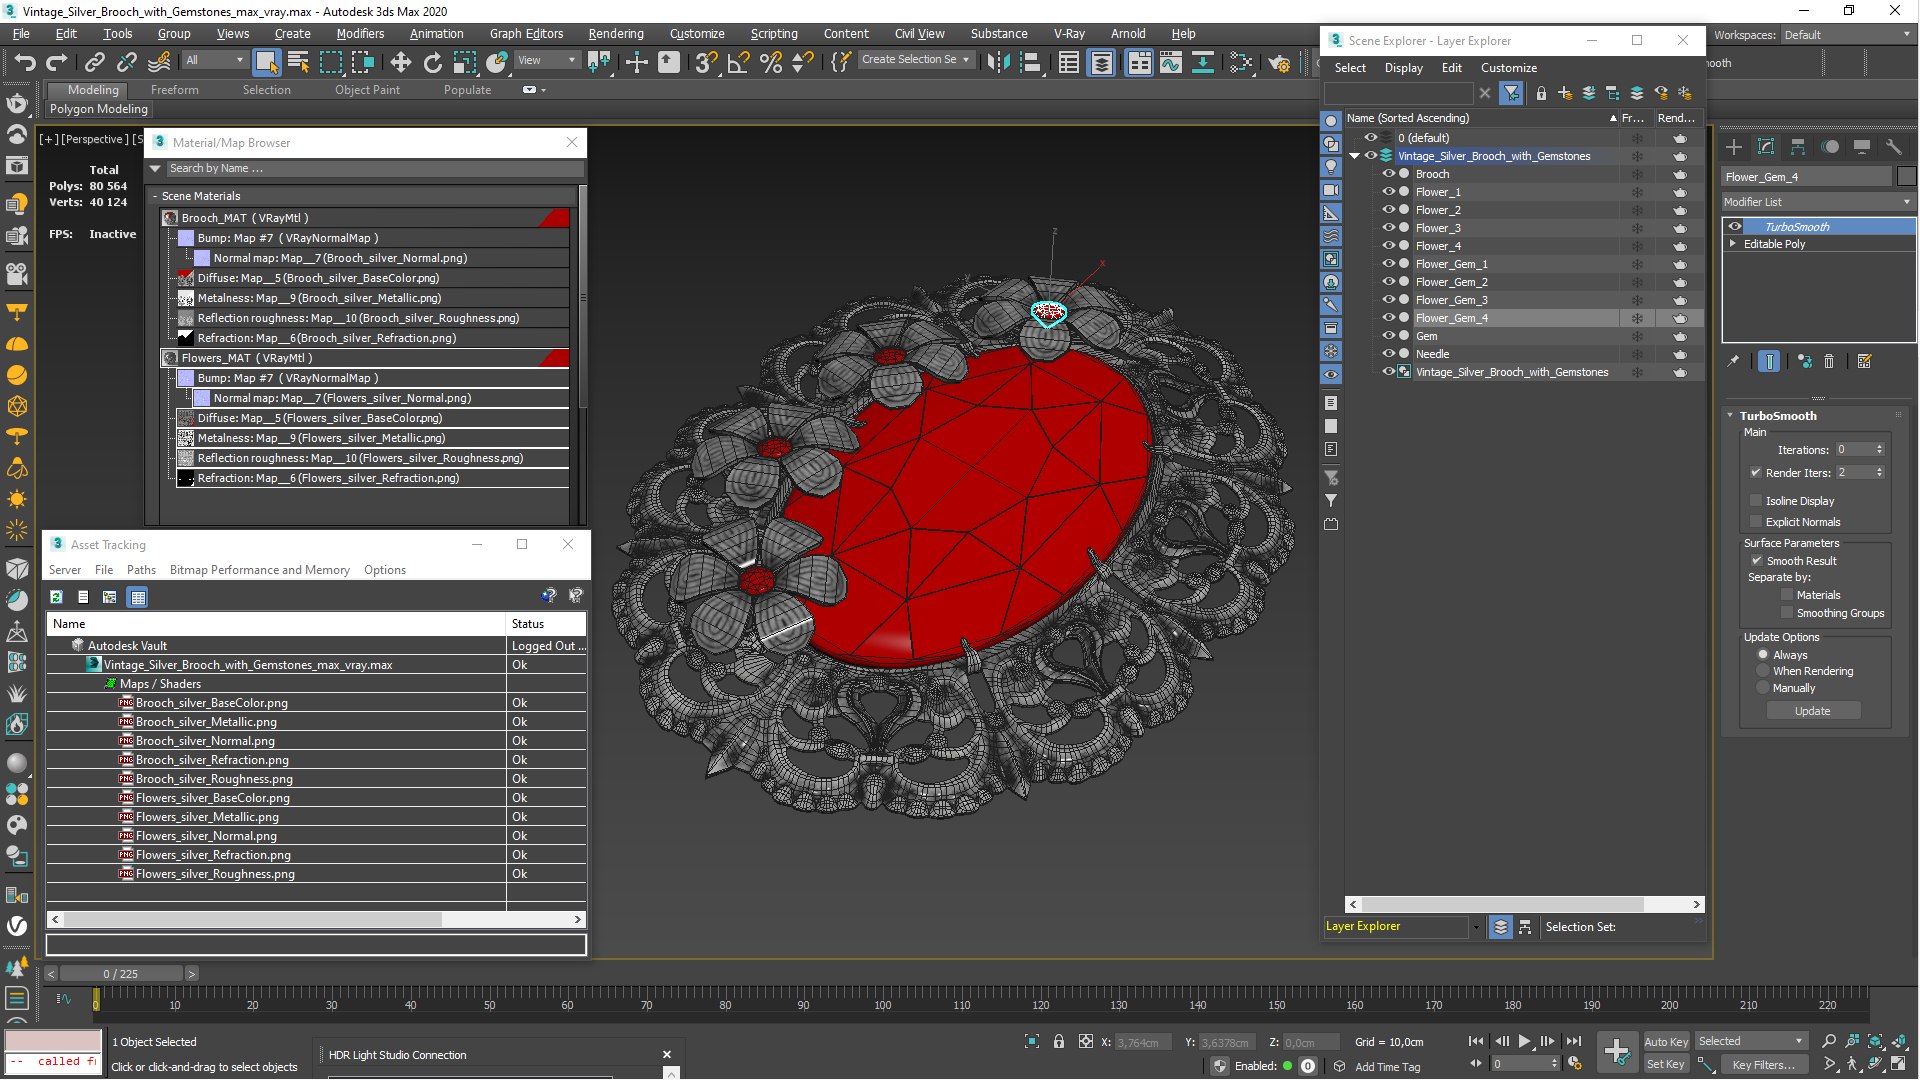
Task: Open the Select by Name list
Action: 298,62
